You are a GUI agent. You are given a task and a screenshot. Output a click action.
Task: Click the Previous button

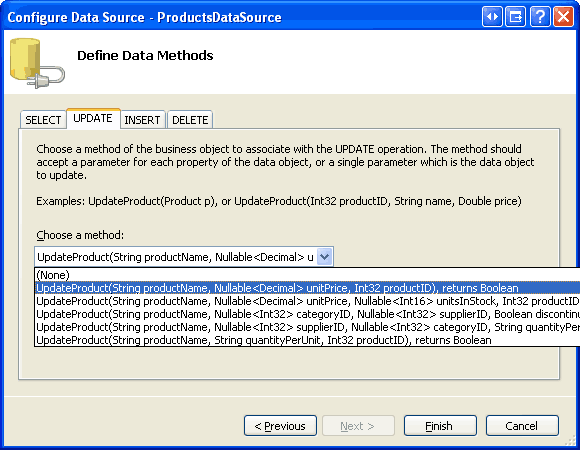[x=280, y=426]
